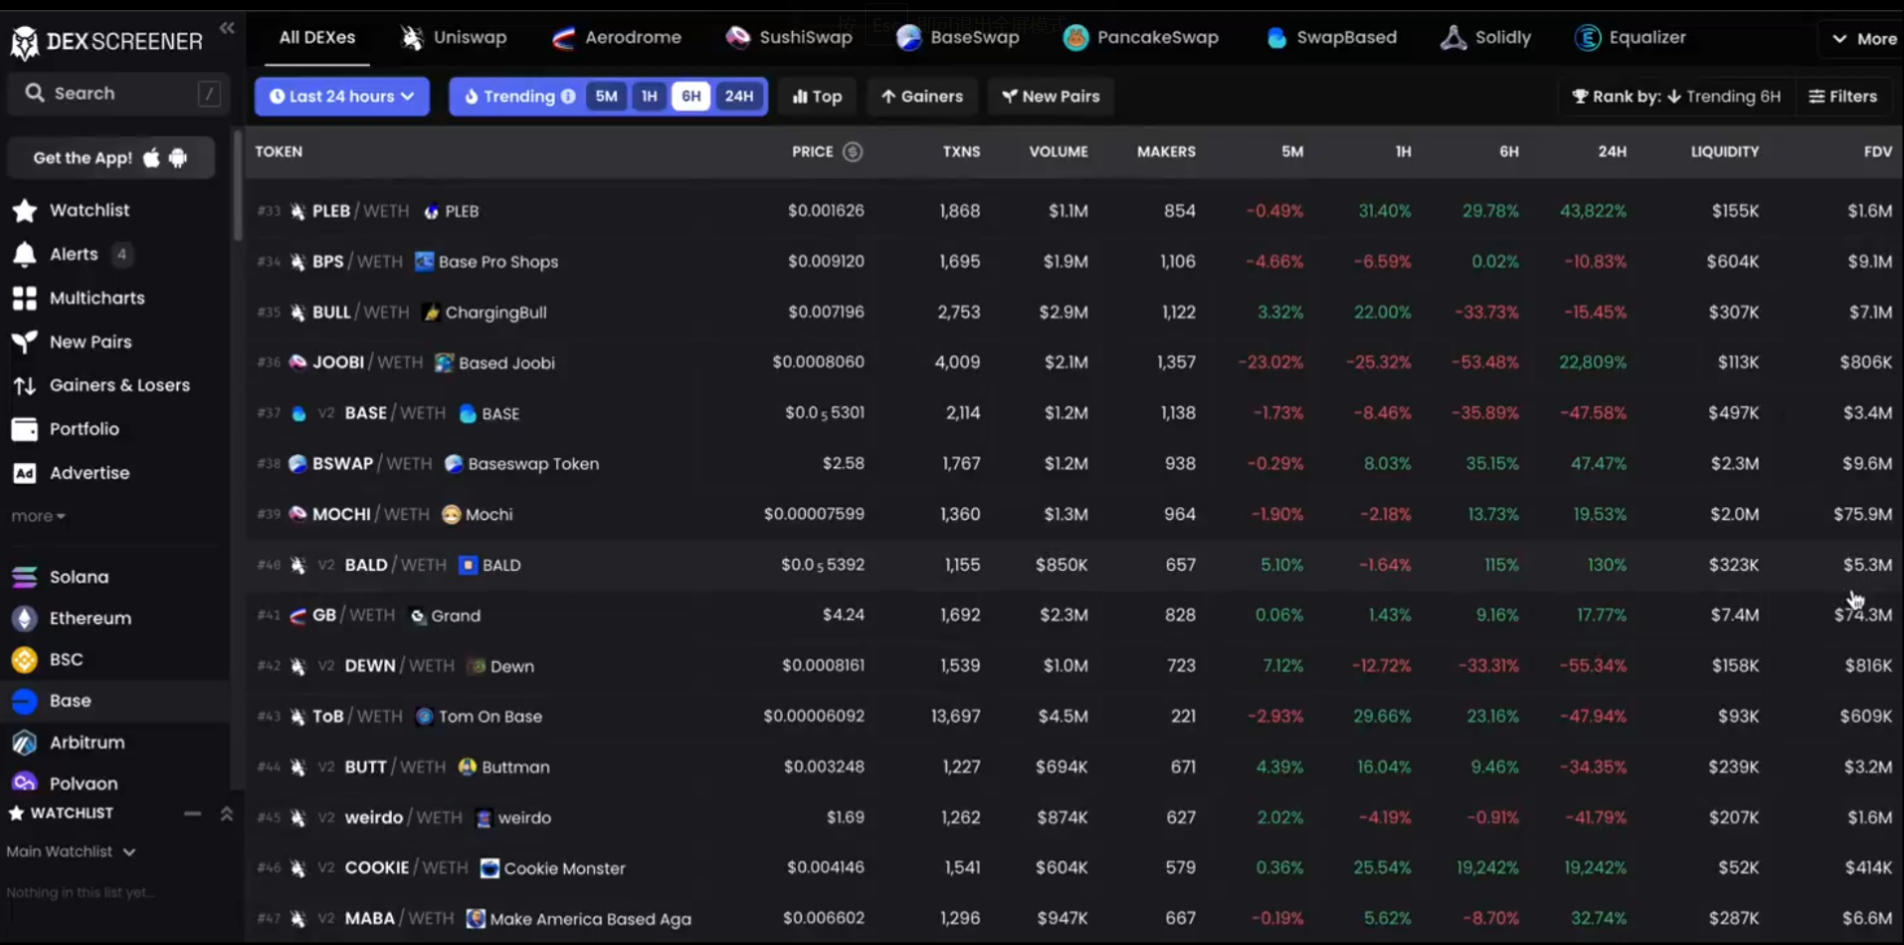The image size is (1904, 945).
Task: Click the Gainers & Losers arrows icon
Action: point(25,385)
